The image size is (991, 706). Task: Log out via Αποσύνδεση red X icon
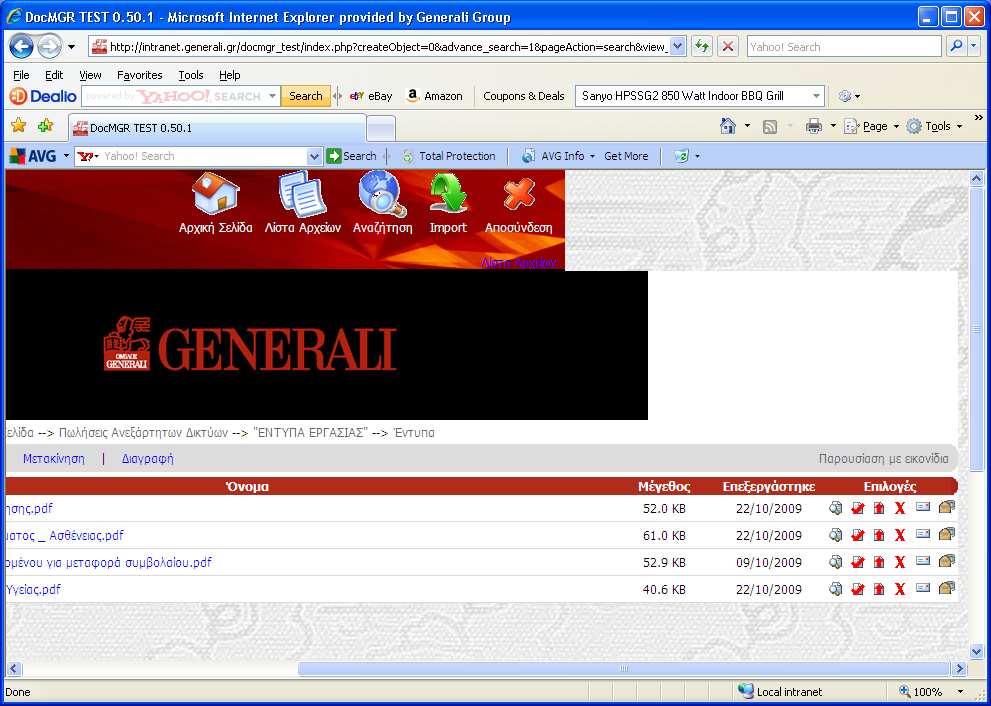click(x=519, y=195)
